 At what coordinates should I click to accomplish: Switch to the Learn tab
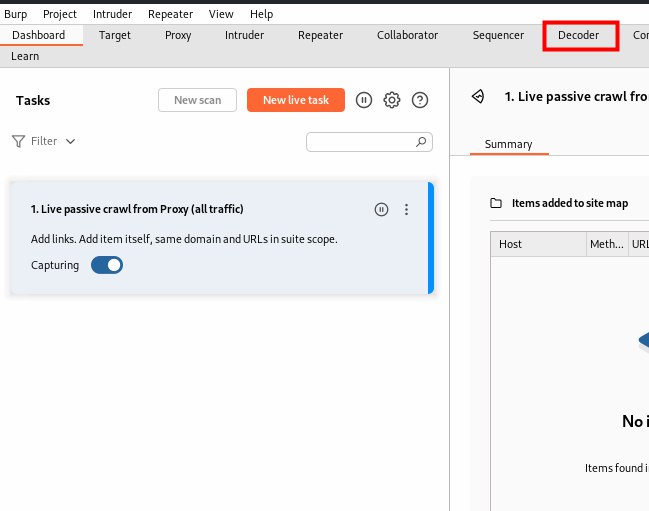(x=25, y=56)
